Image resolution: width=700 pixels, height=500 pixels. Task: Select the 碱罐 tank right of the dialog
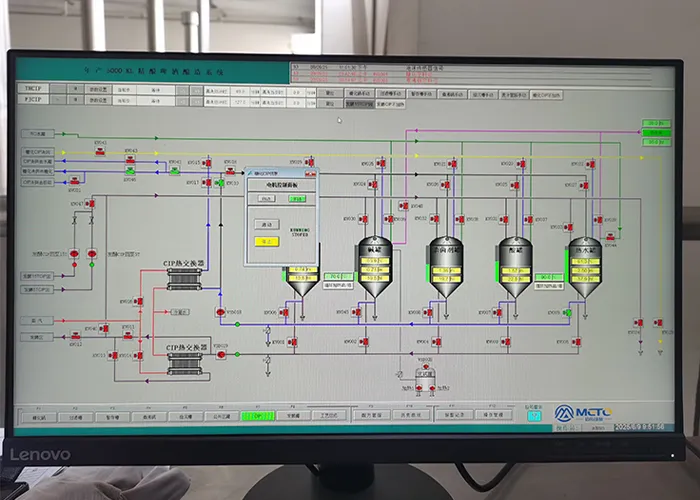pos(374,266)
